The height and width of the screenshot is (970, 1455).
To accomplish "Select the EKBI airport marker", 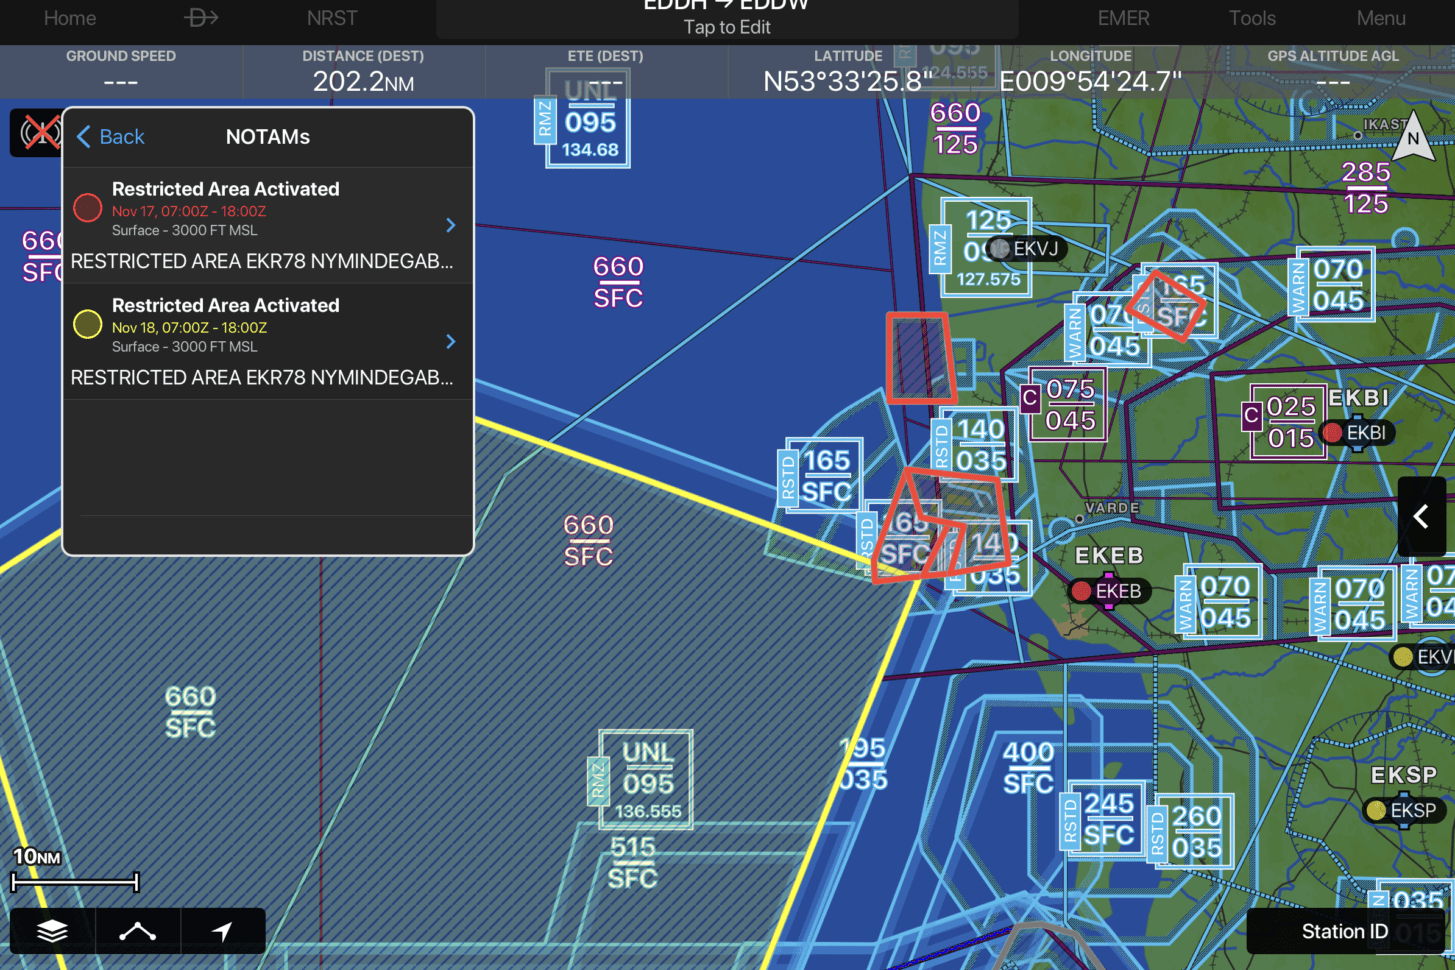I will coord(1356,433).
